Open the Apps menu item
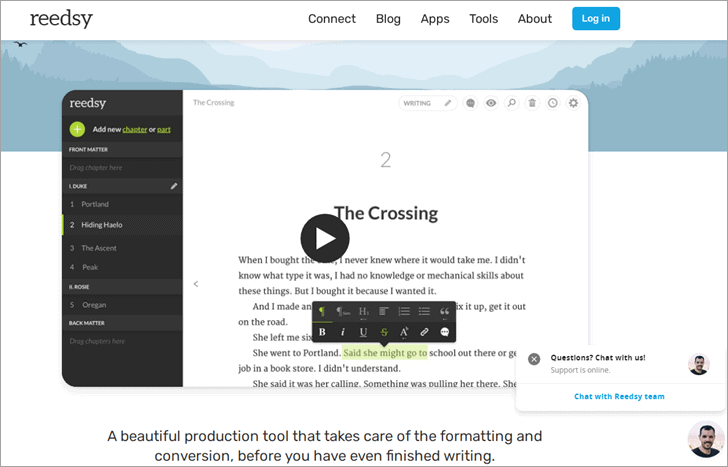 (435, 19)
